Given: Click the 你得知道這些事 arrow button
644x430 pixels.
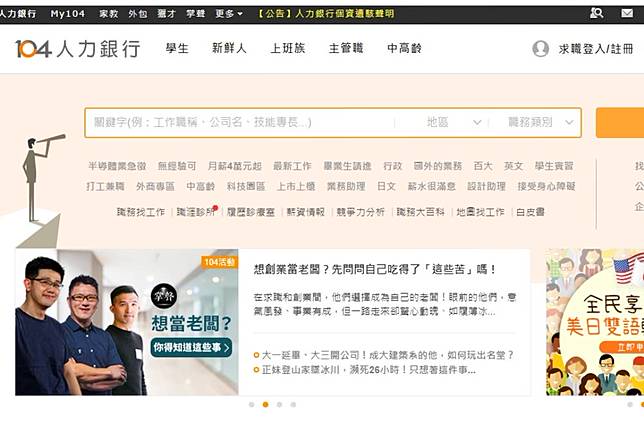Looking at the screenshot, I should coord(191,347).
